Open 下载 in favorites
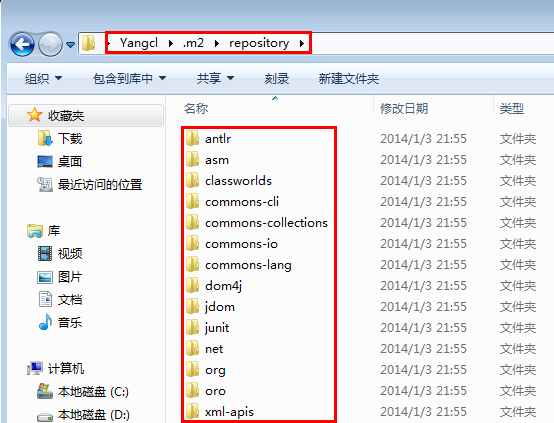554x423 pixels. 70,139
